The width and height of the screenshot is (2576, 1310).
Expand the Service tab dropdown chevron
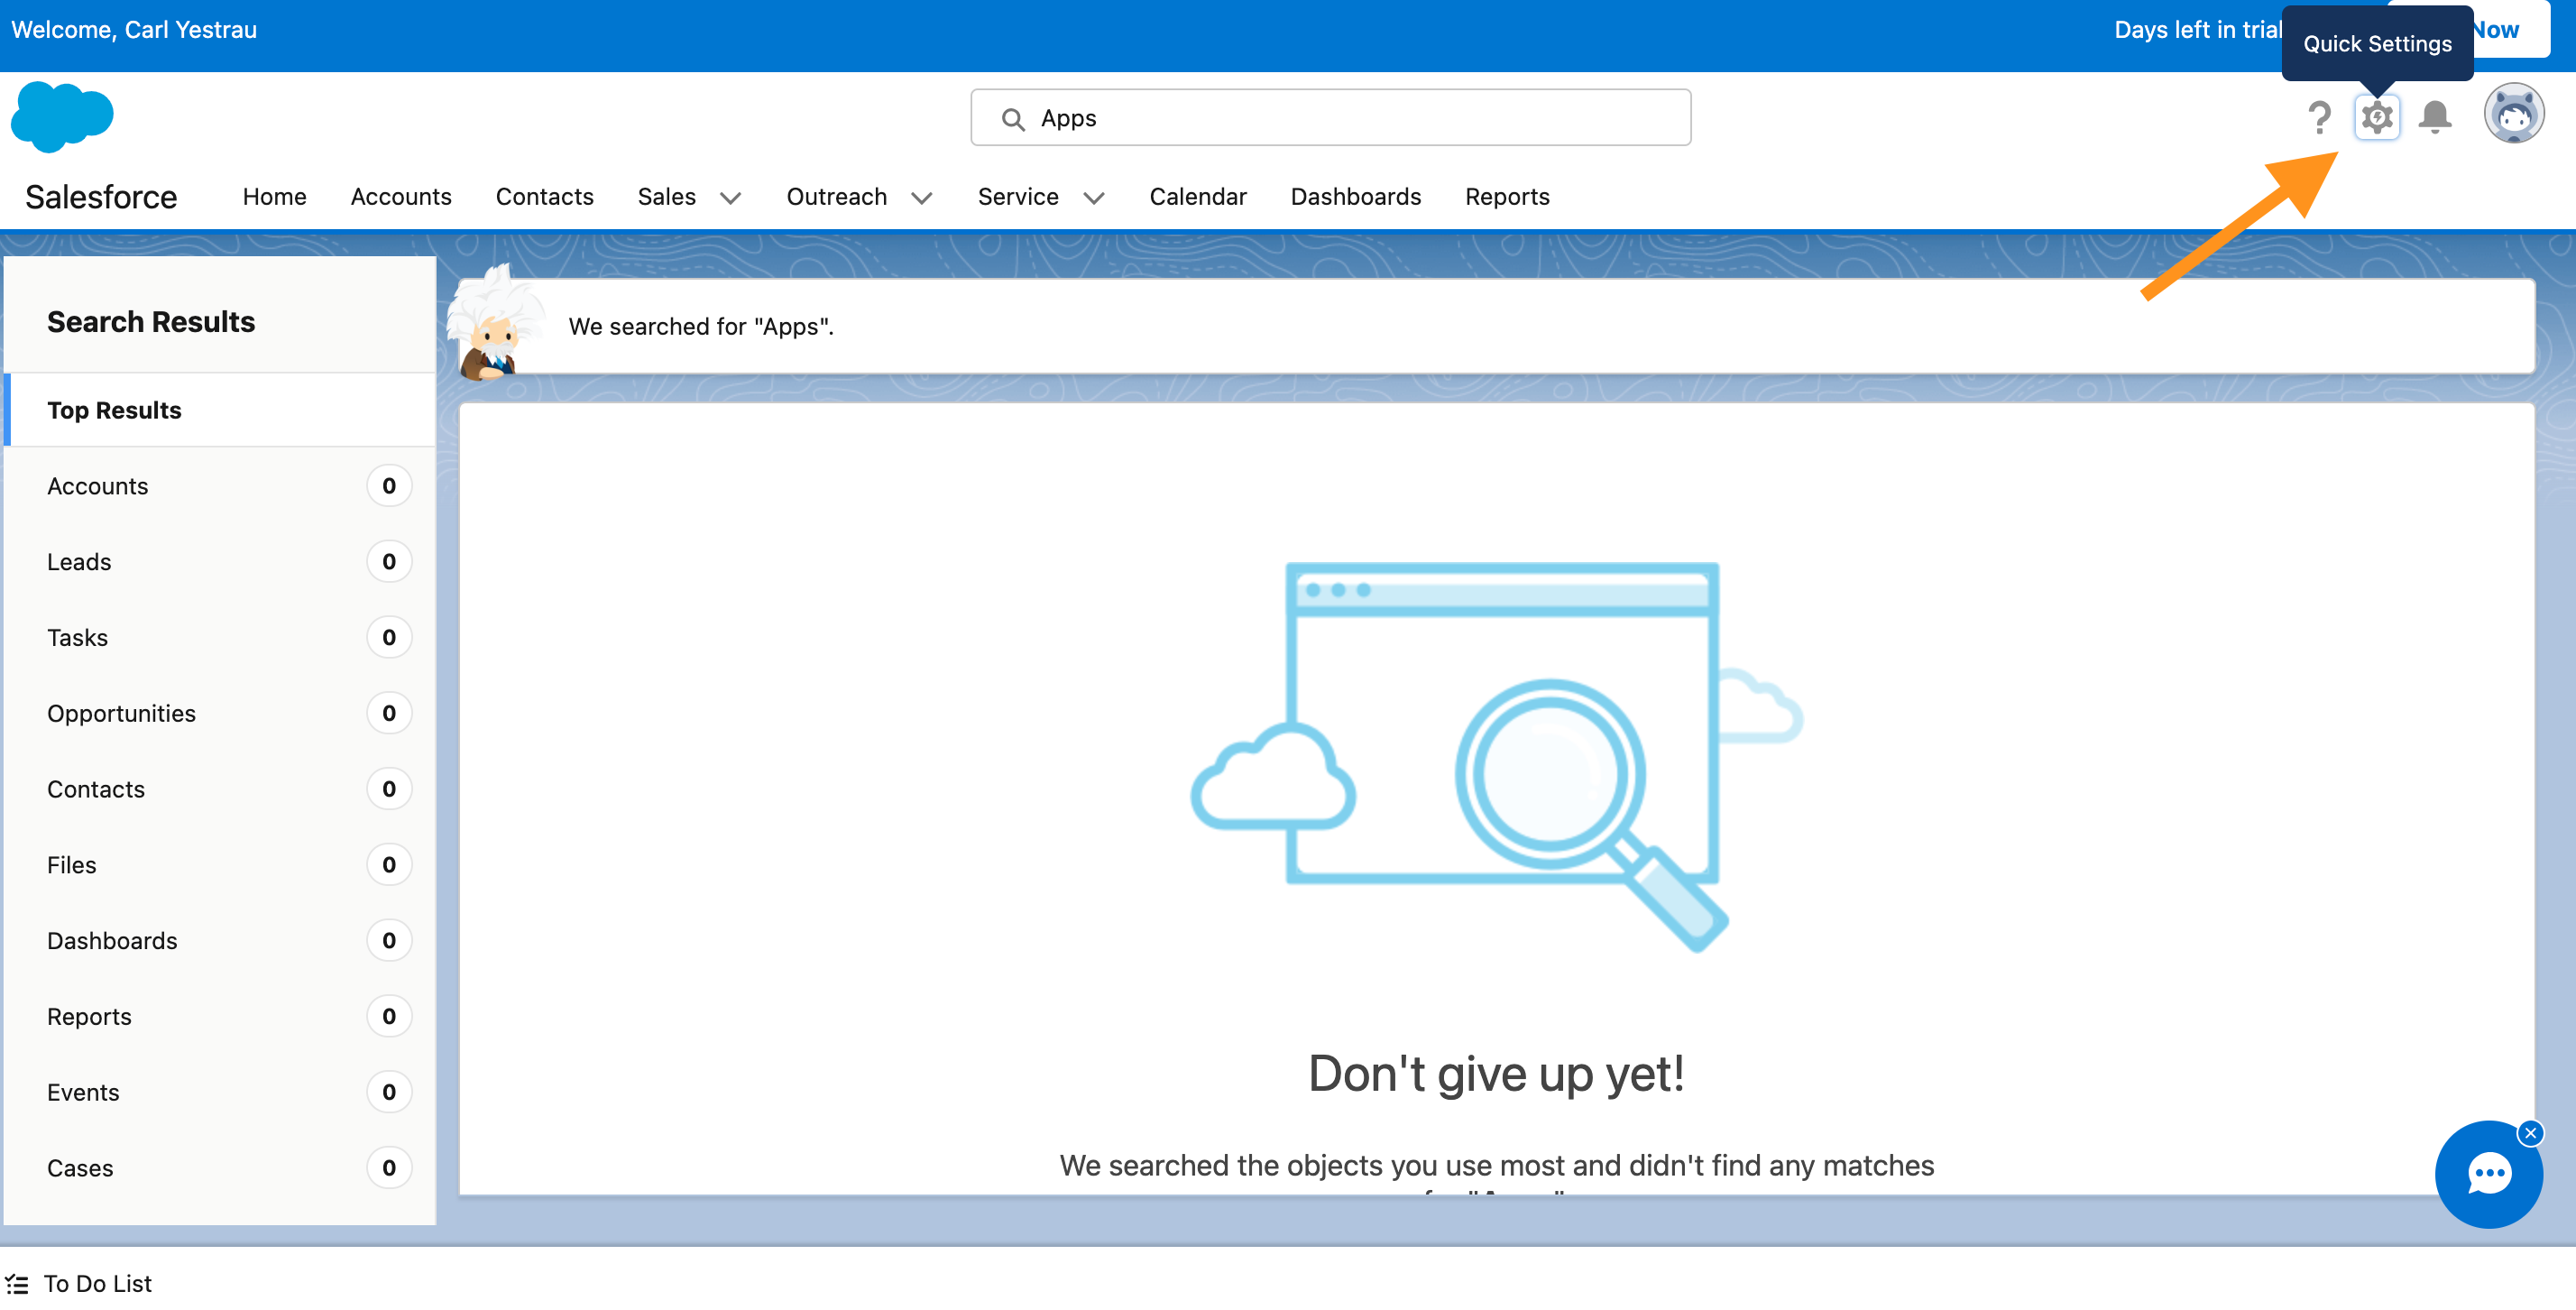point(1094,198)
